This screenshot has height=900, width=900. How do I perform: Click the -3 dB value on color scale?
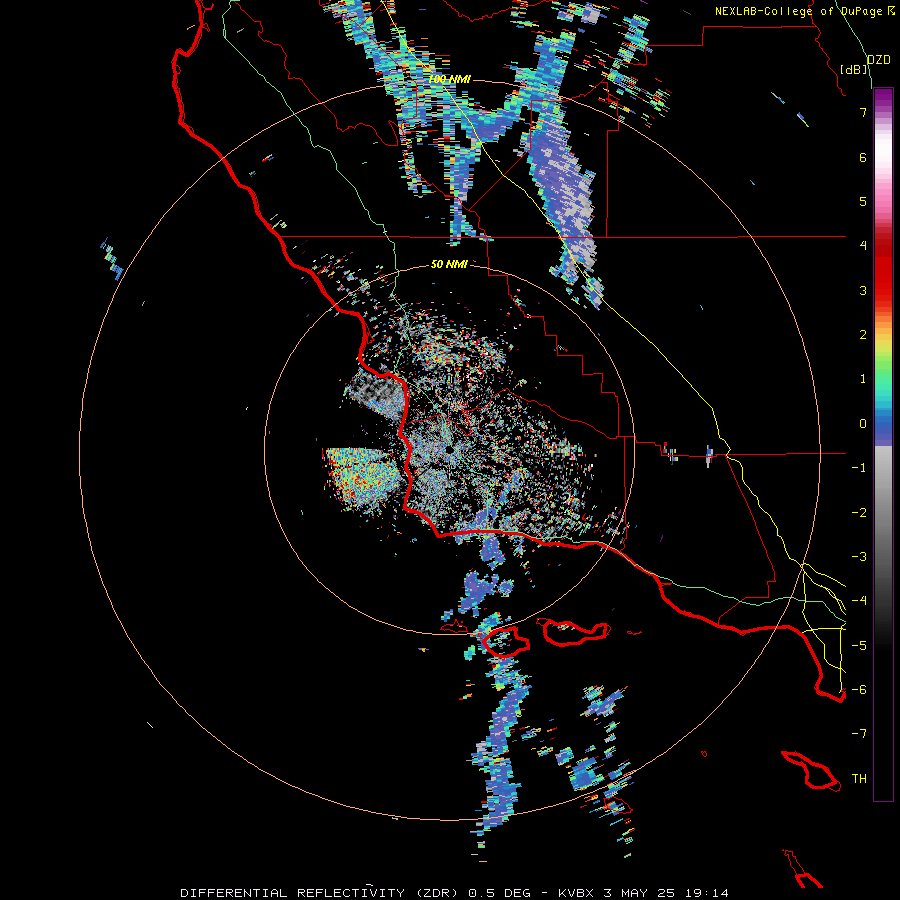[x=859, y=557]
